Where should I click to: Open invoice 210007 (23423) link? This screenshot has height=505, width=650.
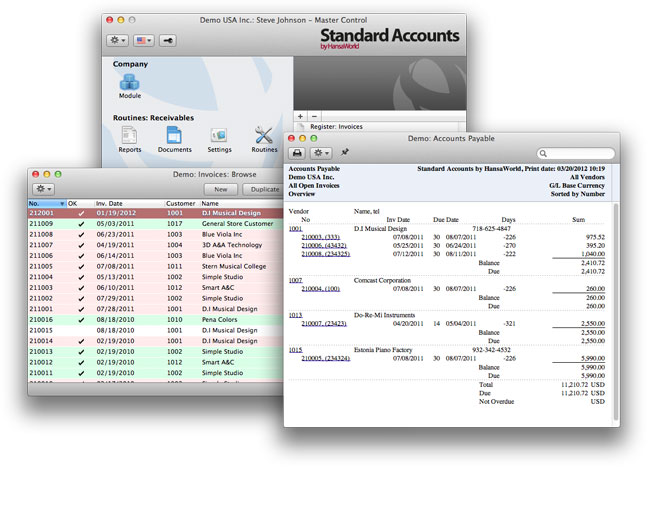324,323
